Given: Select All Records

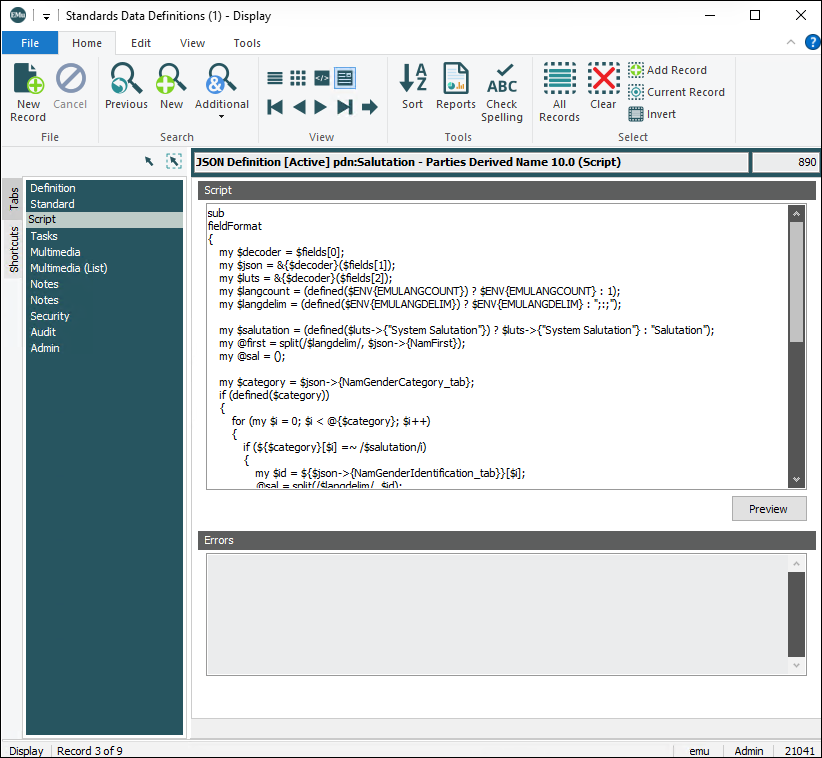Looking at the screenshot, I should click(x=559, y=91).
